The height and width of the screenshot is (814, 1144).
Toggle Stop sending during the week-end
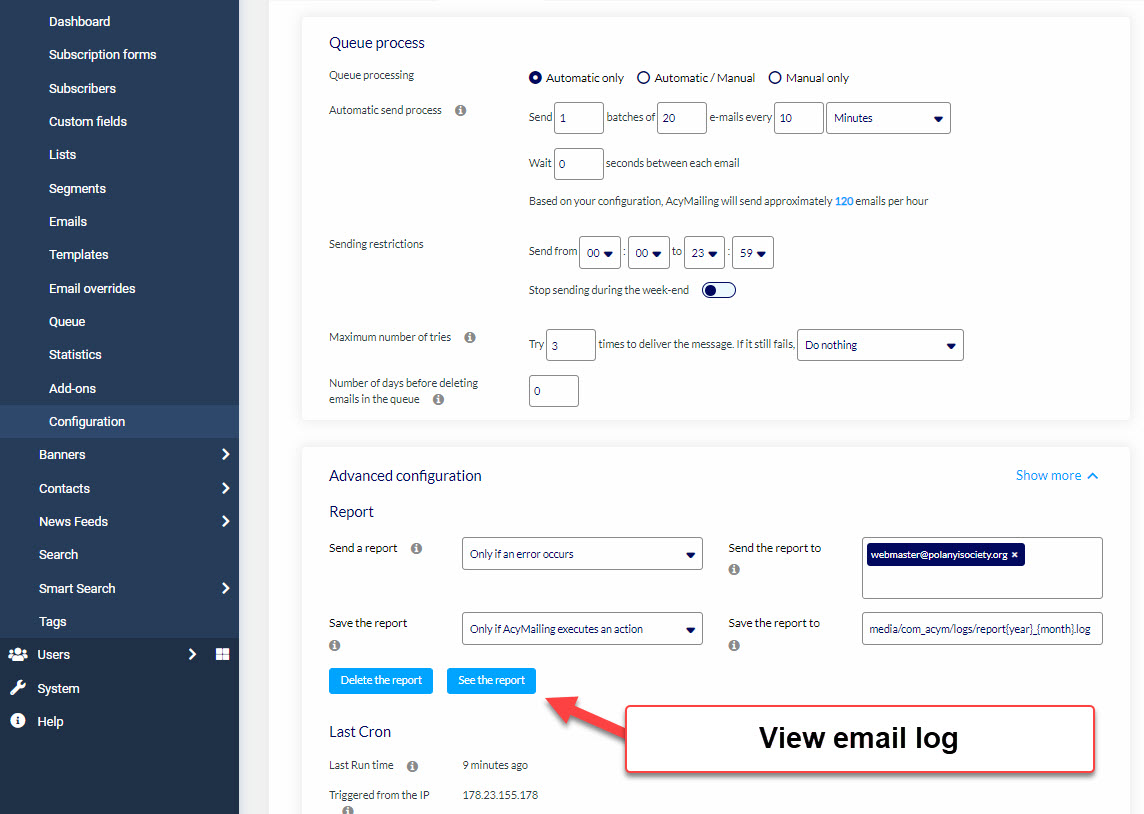(719, 290)
